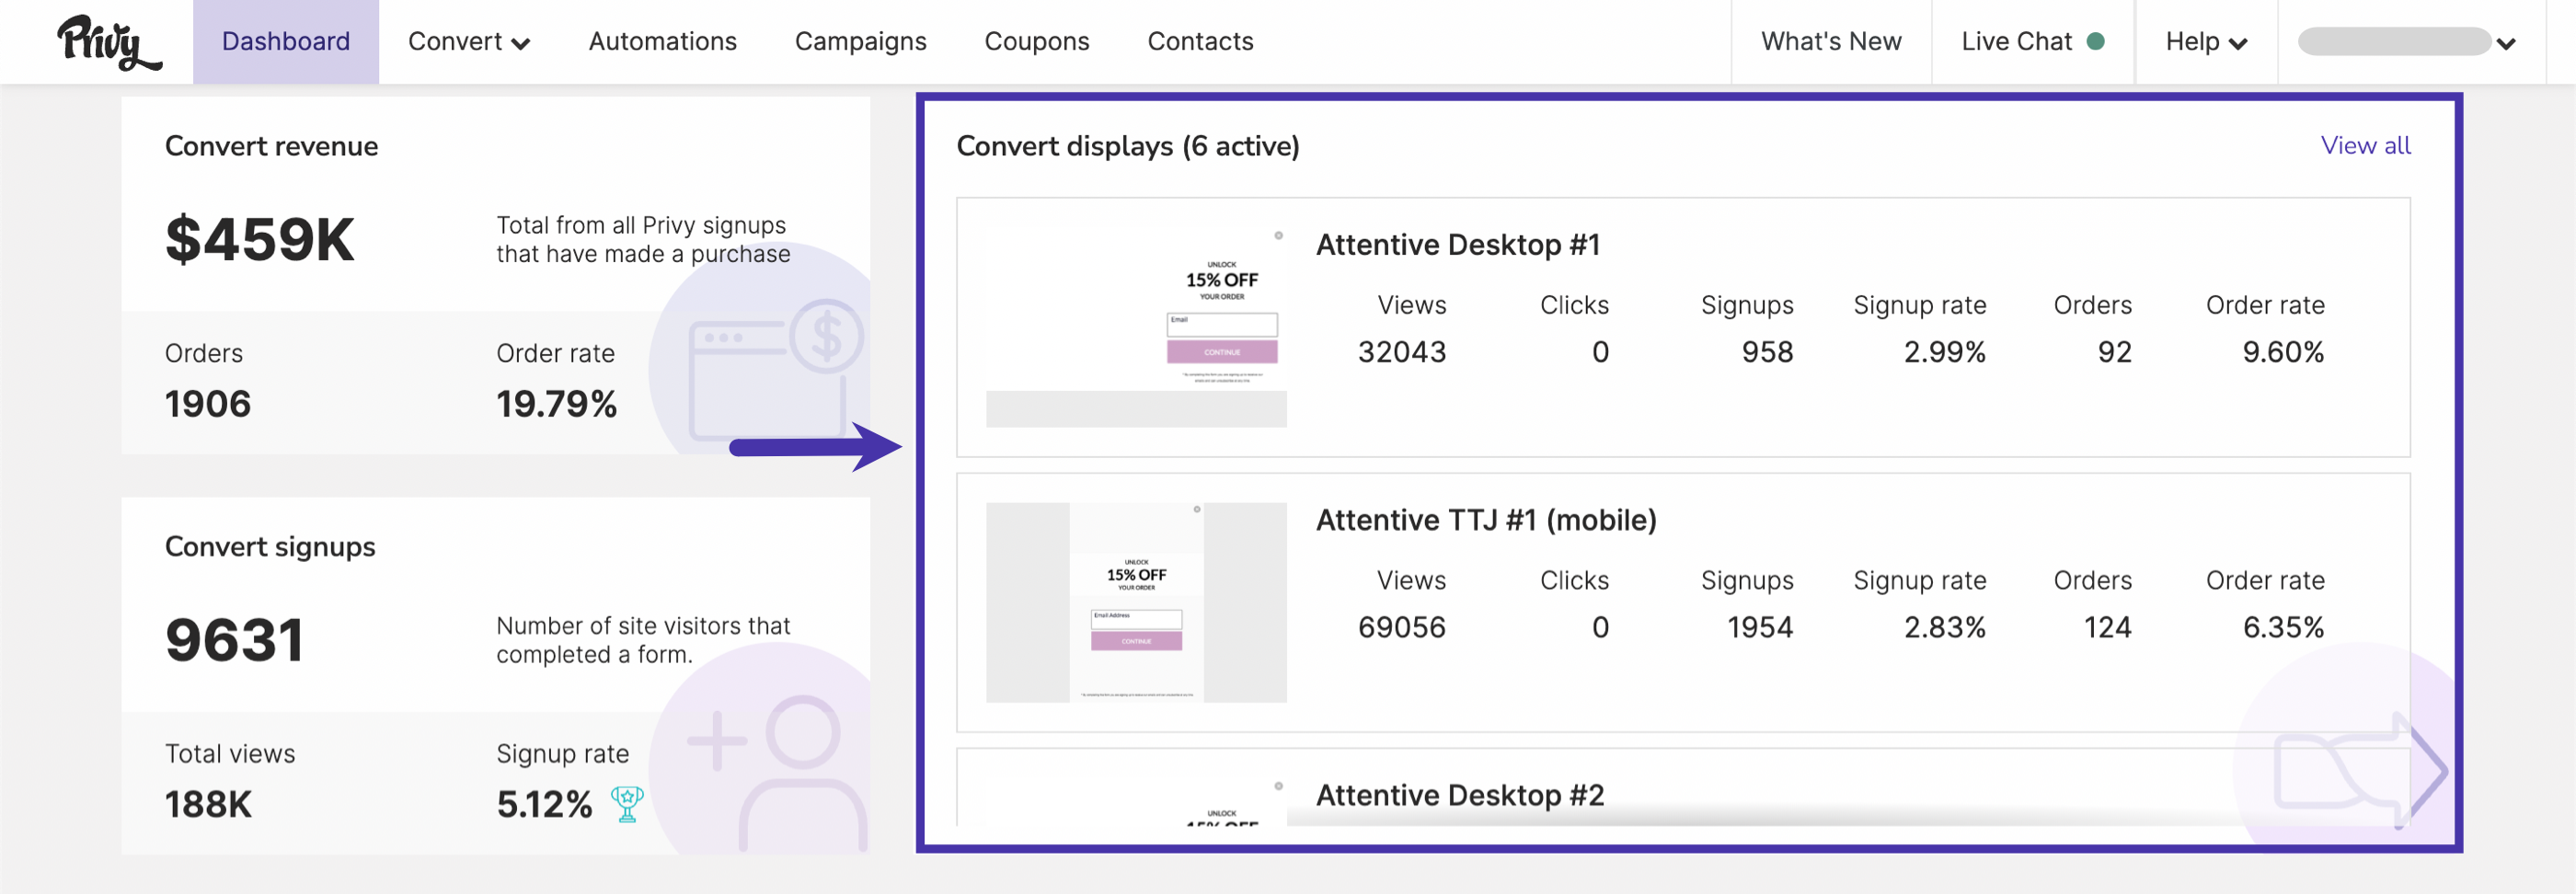Click the green Live Chat status dot
2576x894 pixels.
(x=2096, y=42)
